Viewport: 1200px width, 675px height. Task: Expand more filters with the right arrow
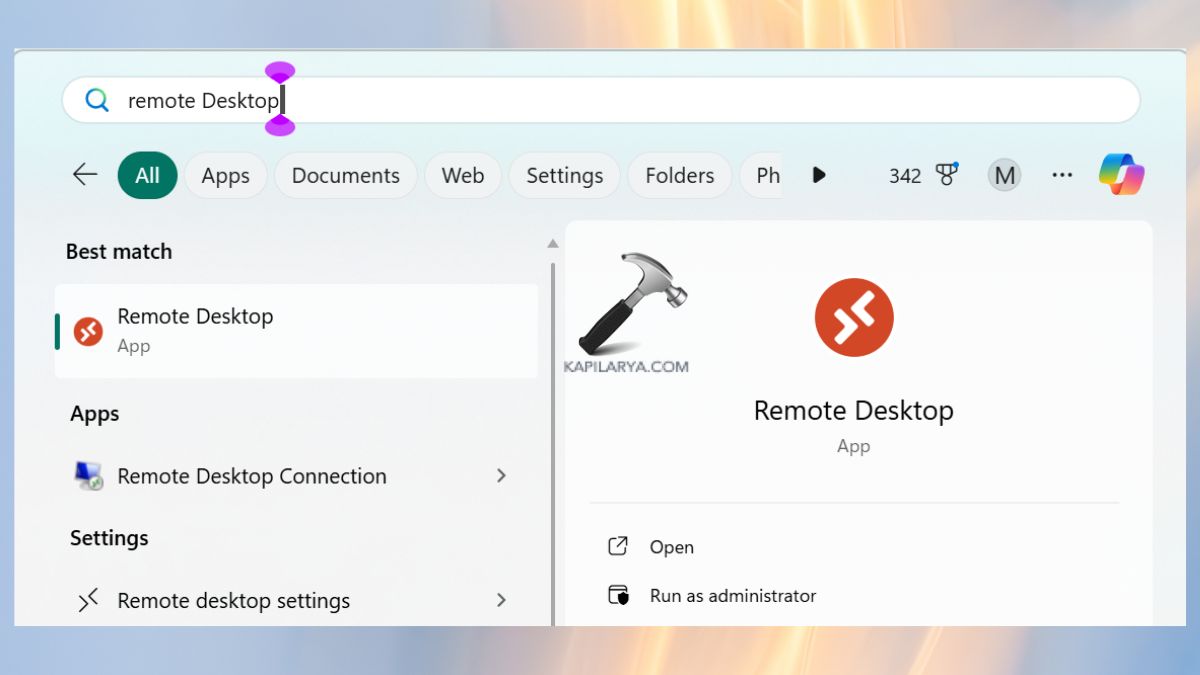[820, 175]
